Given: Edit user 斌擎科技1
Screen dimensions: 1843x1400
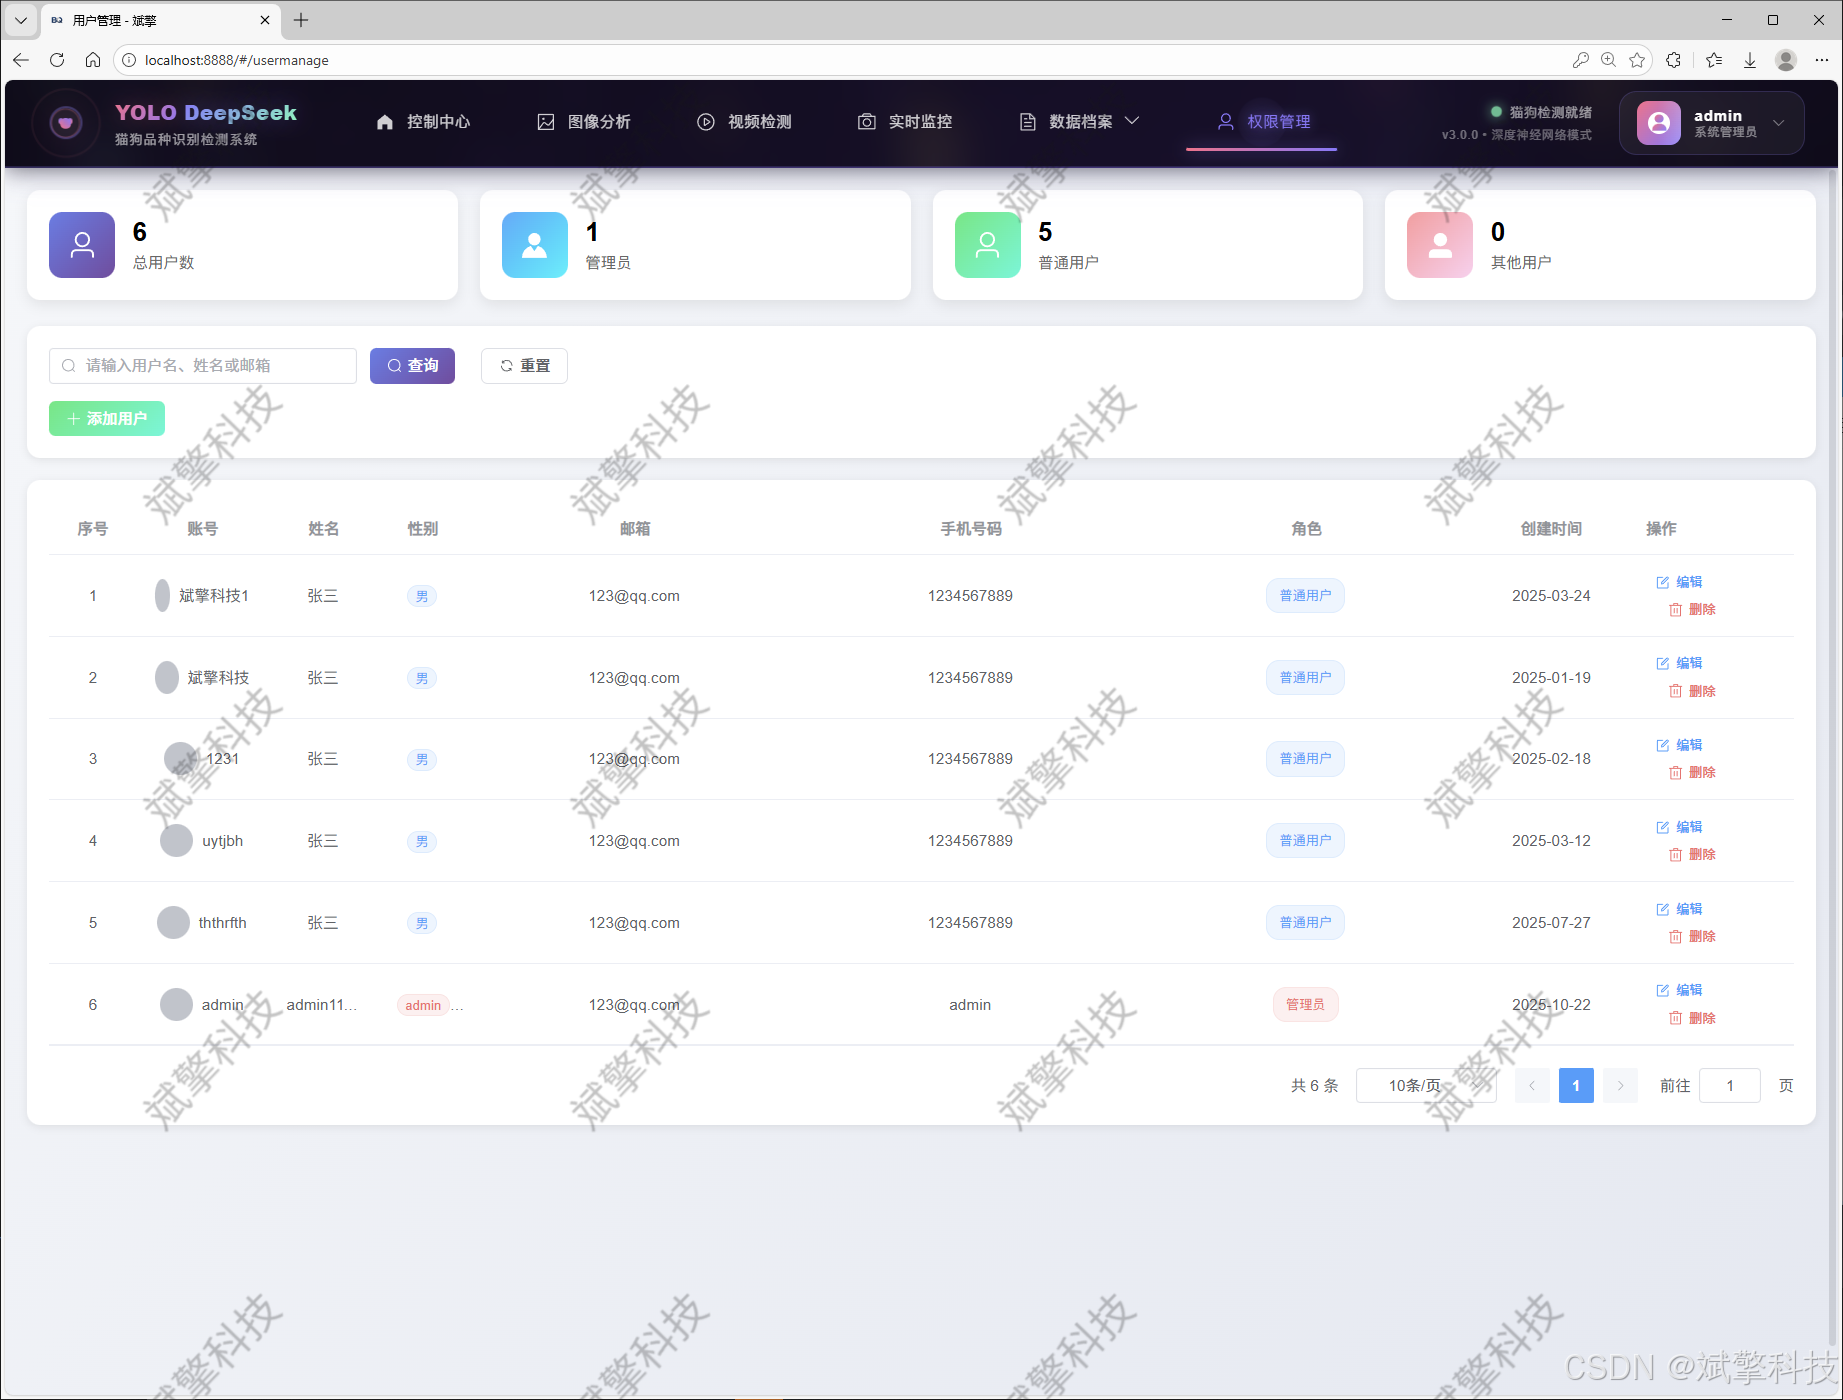Looking at the screenshot, I should [x=1679, y=582].
